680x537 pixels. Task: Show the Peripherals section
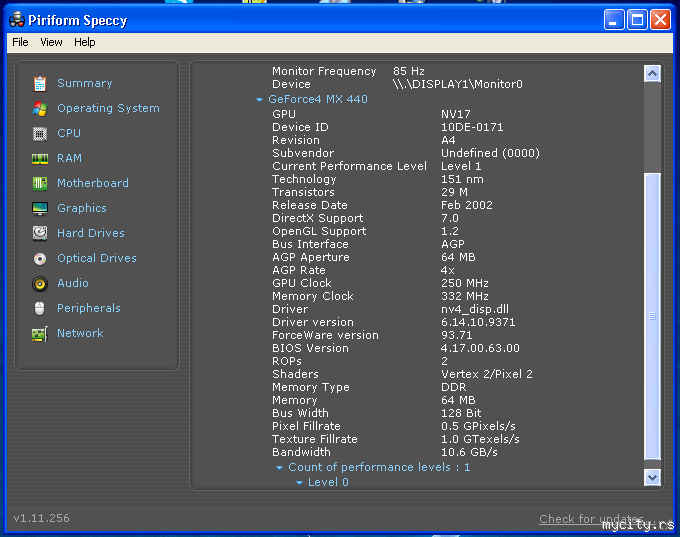point(89,308)
